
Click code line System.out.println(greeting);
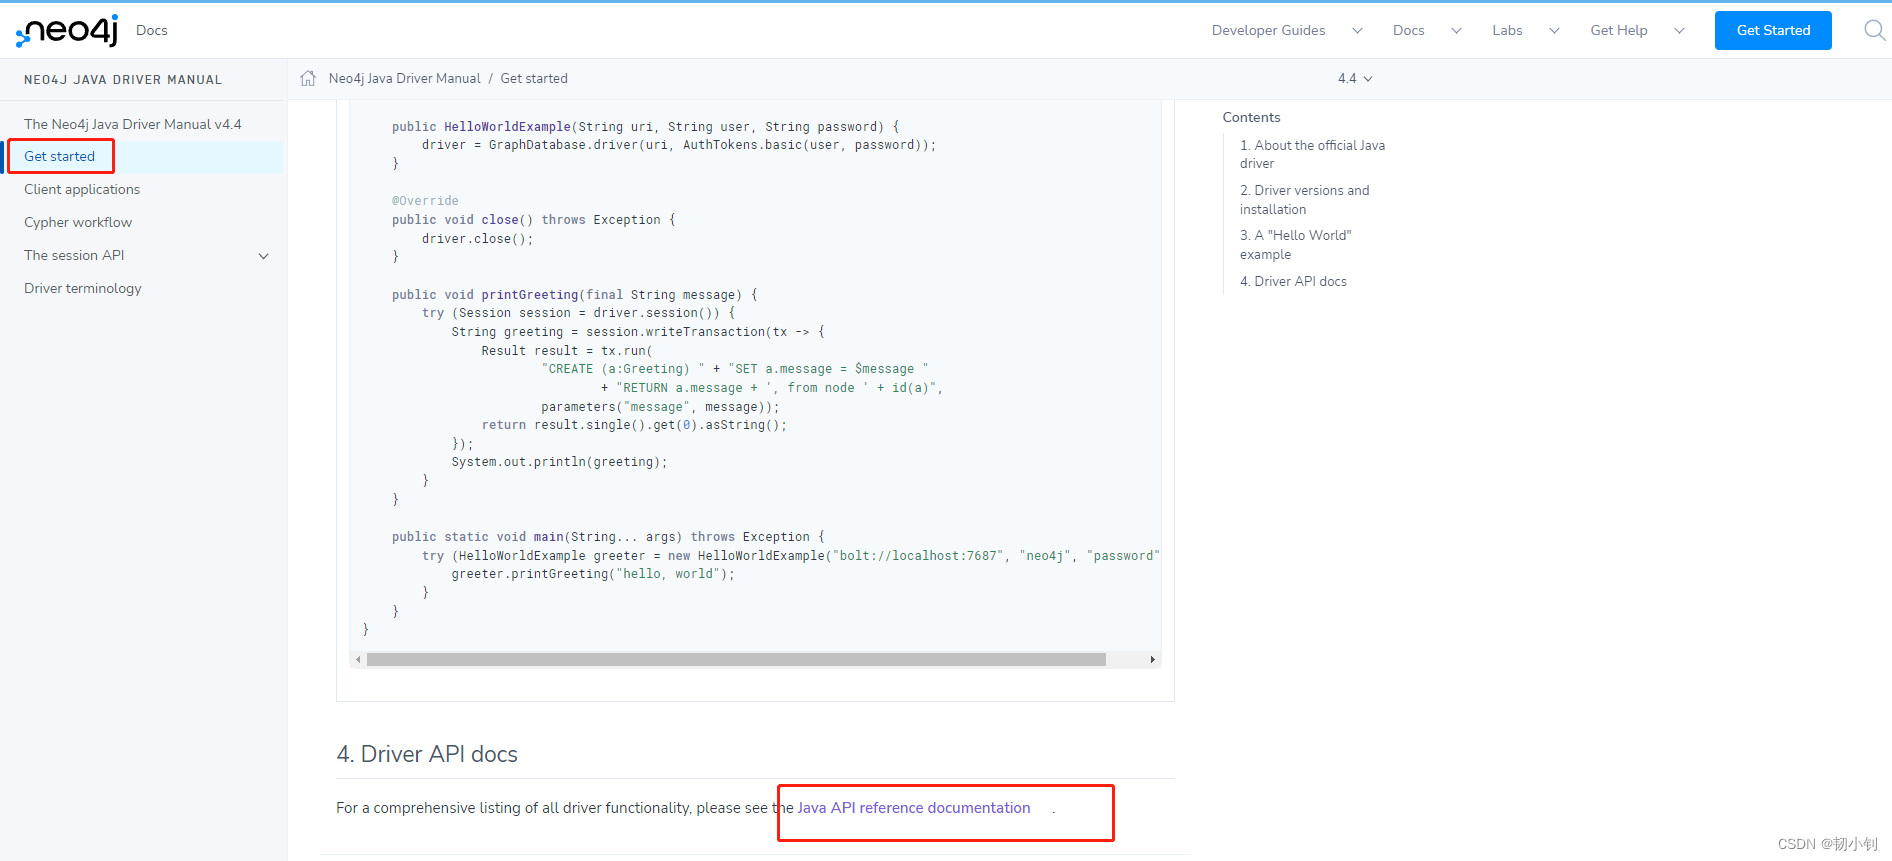pyautogui.click(x=559, y=462)
